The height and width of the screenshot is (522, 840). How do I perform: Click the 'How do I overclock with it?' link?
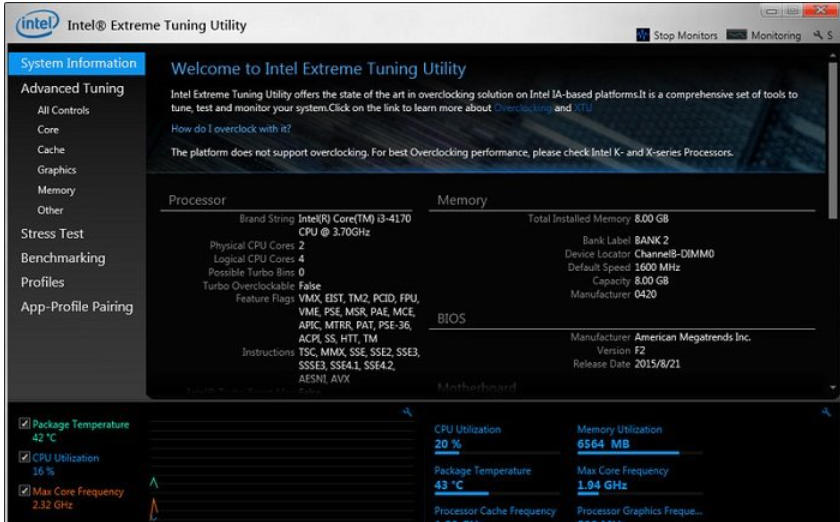[231, 129]
